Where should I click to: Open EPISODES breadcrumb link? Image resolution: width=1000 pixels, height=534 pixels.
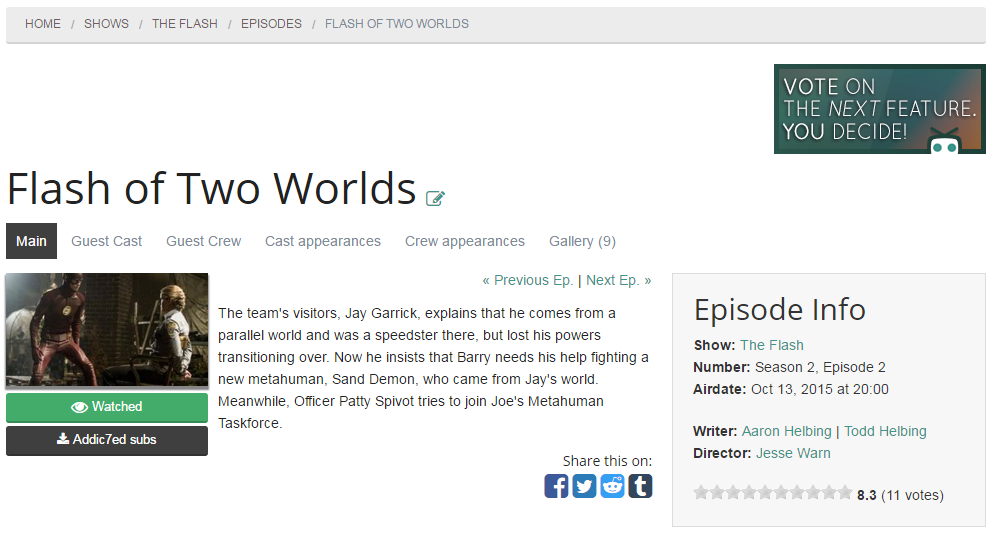click(x=271, y=24)
